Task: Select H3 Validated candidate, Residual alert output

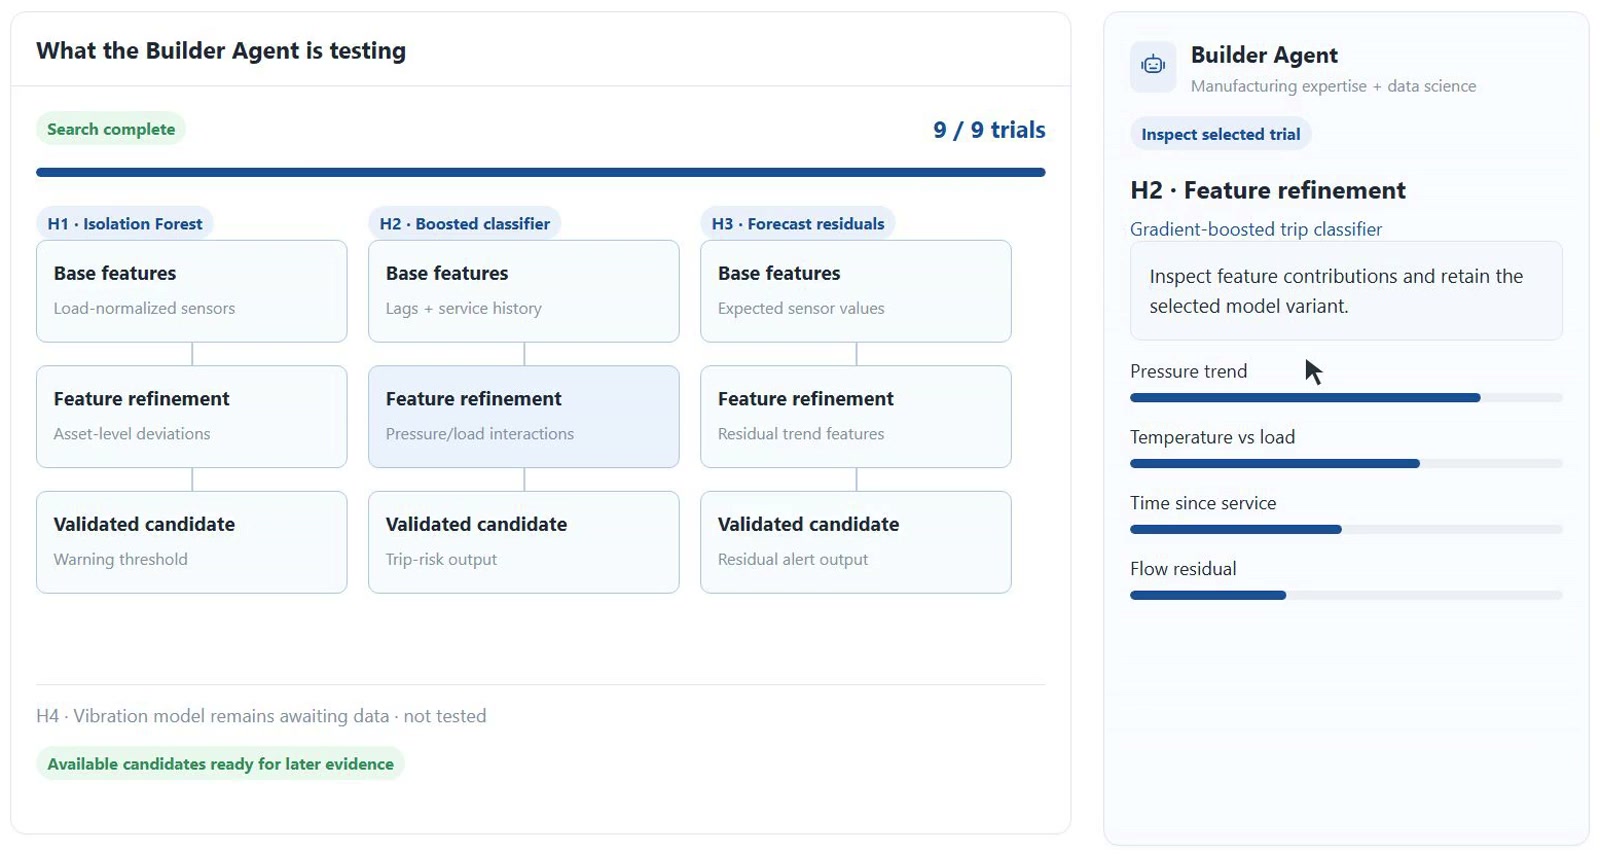Action: coord(856,542)
